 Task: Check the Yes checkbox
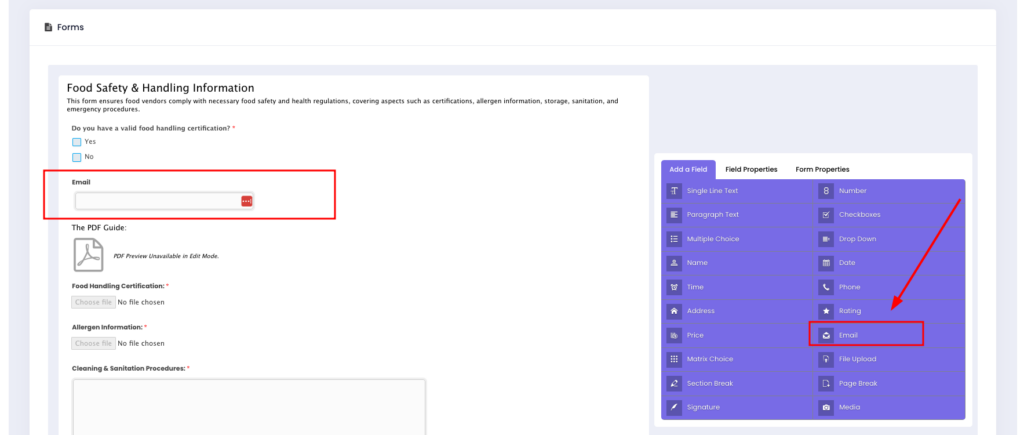click(x=77, y=142)
